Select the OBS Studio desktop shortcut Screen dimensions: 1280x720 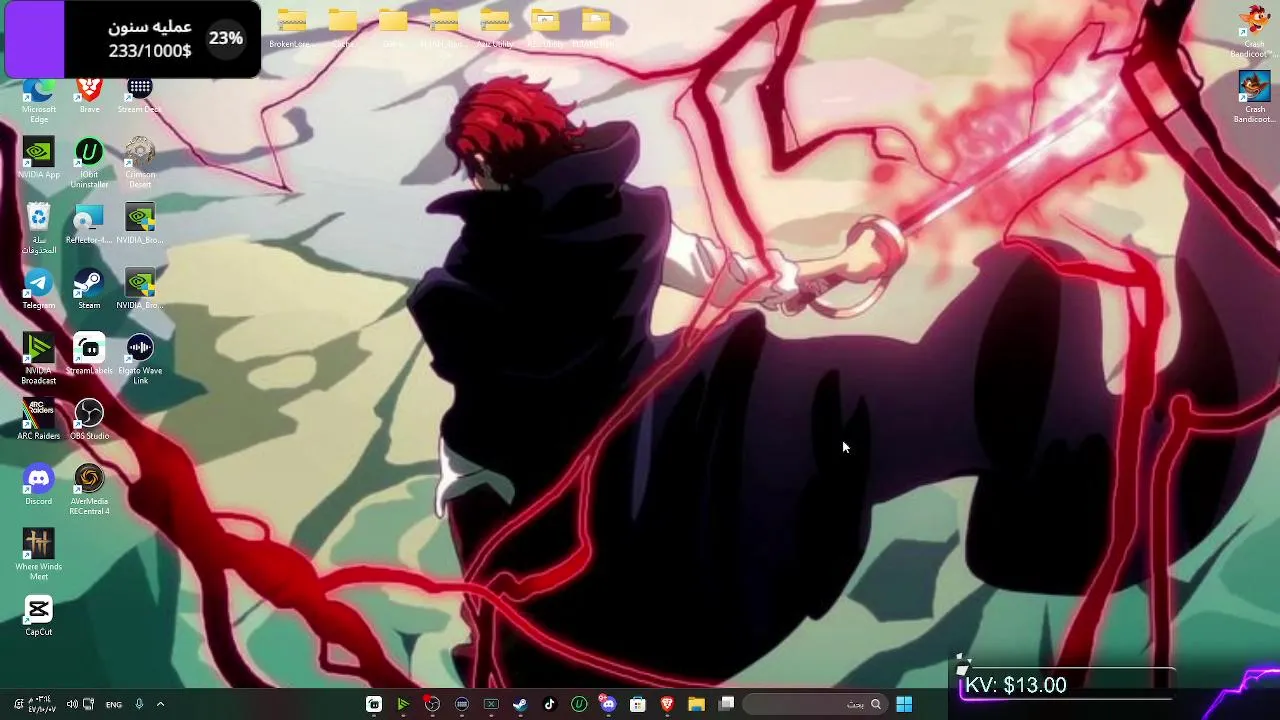click(x=89, y=420)
